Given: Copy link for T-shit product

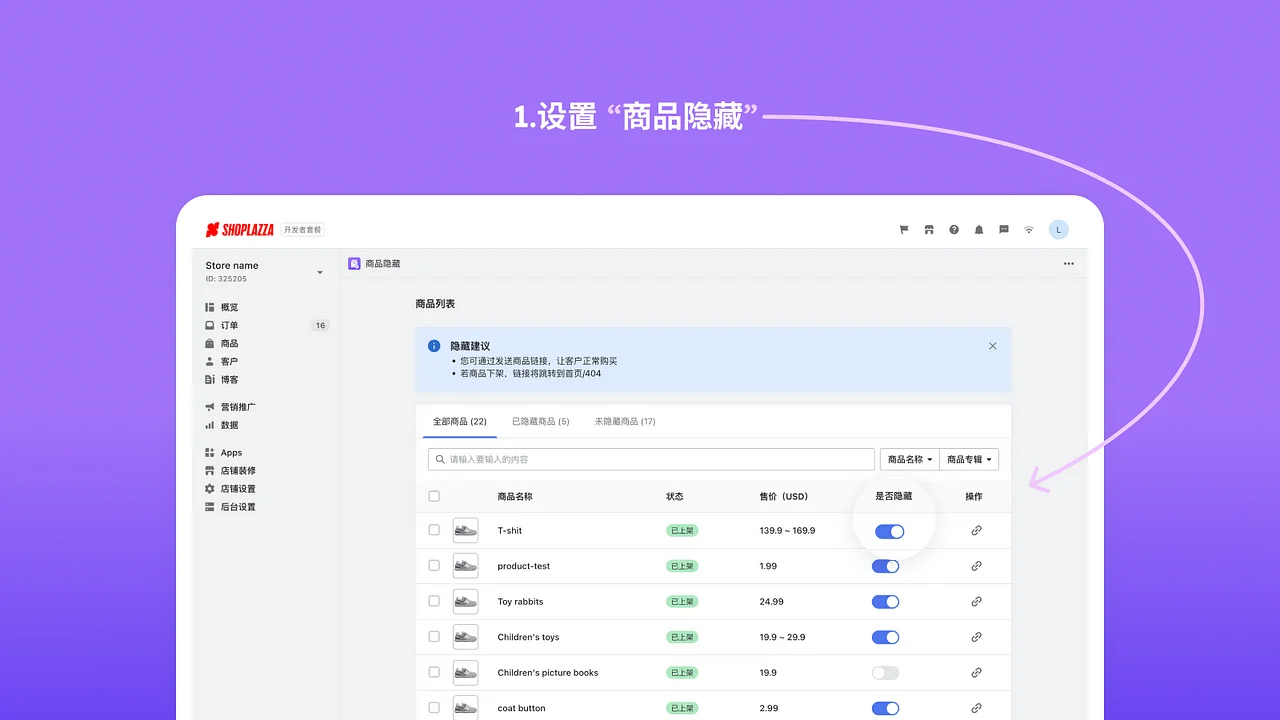Looking at the screenshot, I should [977, 531].
